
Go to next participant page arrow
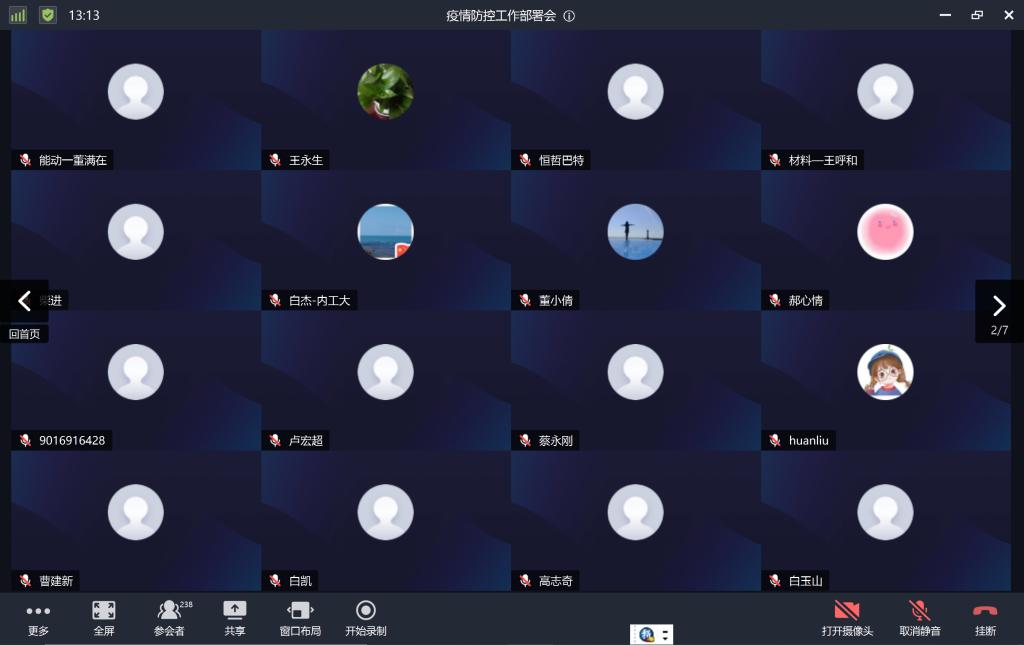point(998,306)
